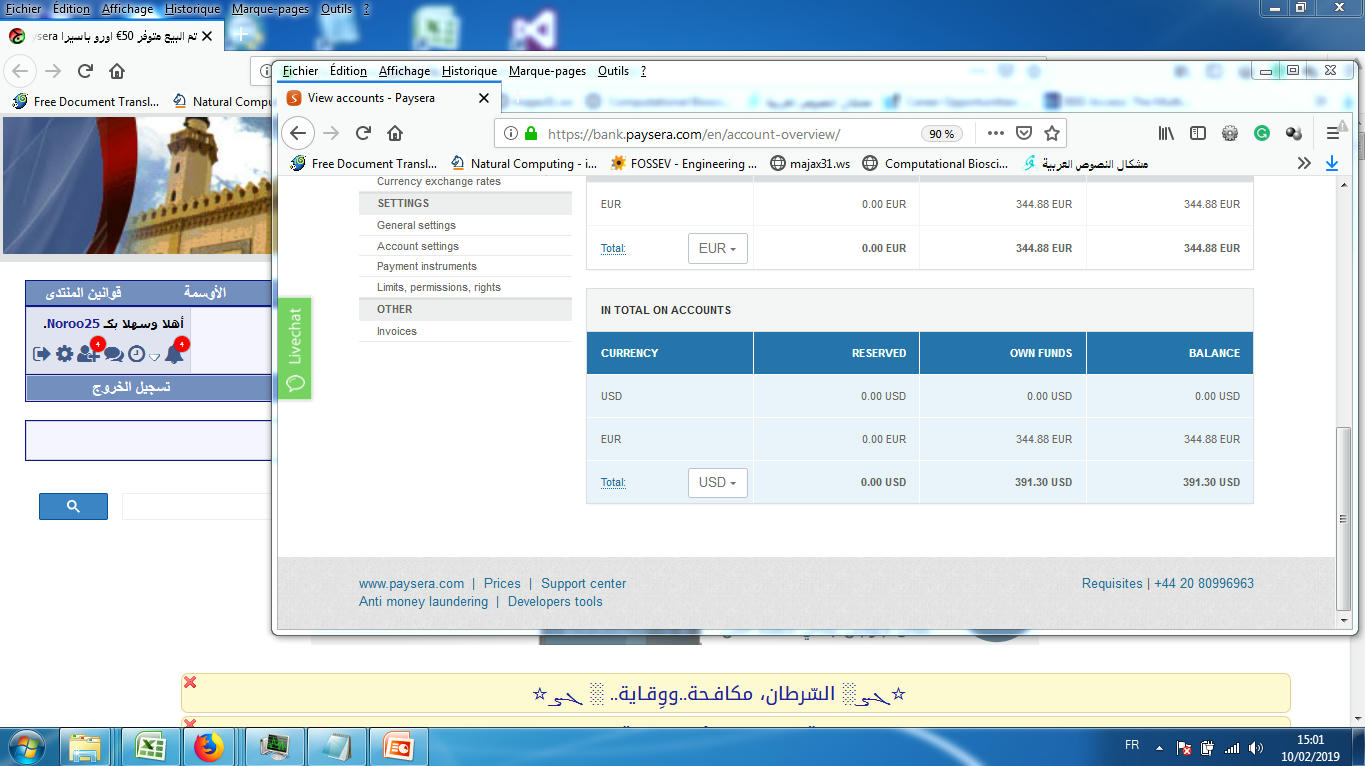Image resolution: width=1365 pixels, height=766 pixels.
Task: Go back in the Paysera browser window
Action: pos(298,133)
